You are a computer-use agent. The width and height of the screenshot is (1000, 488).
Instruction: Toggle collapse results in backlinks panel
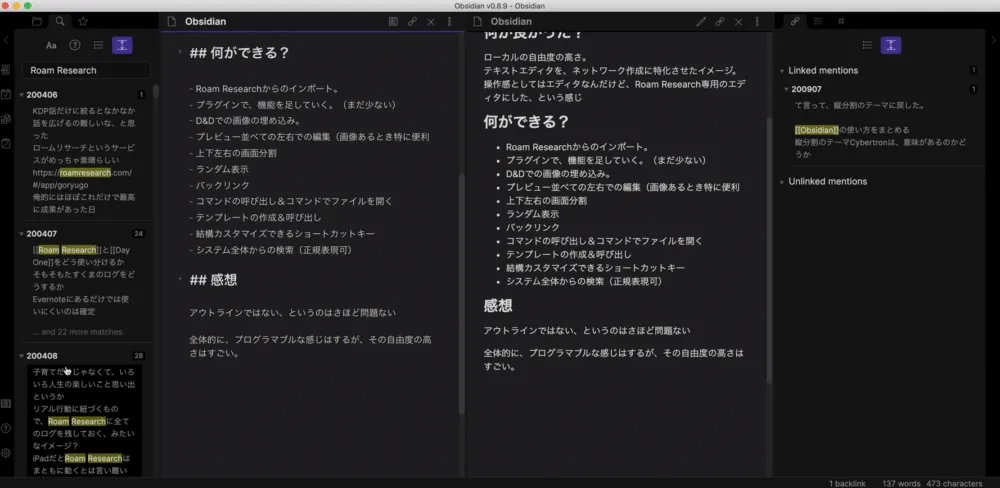coord(867,45)
